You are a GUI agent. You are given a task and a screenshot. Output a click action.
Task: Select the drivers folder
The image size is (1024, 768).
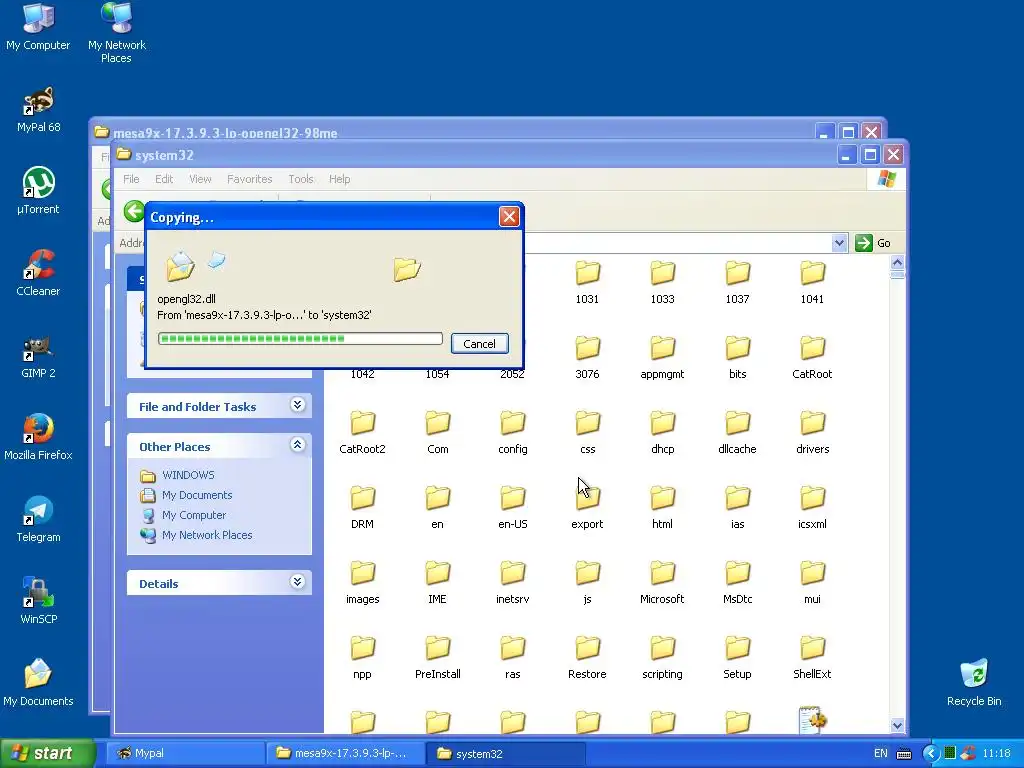coord(812,432)
